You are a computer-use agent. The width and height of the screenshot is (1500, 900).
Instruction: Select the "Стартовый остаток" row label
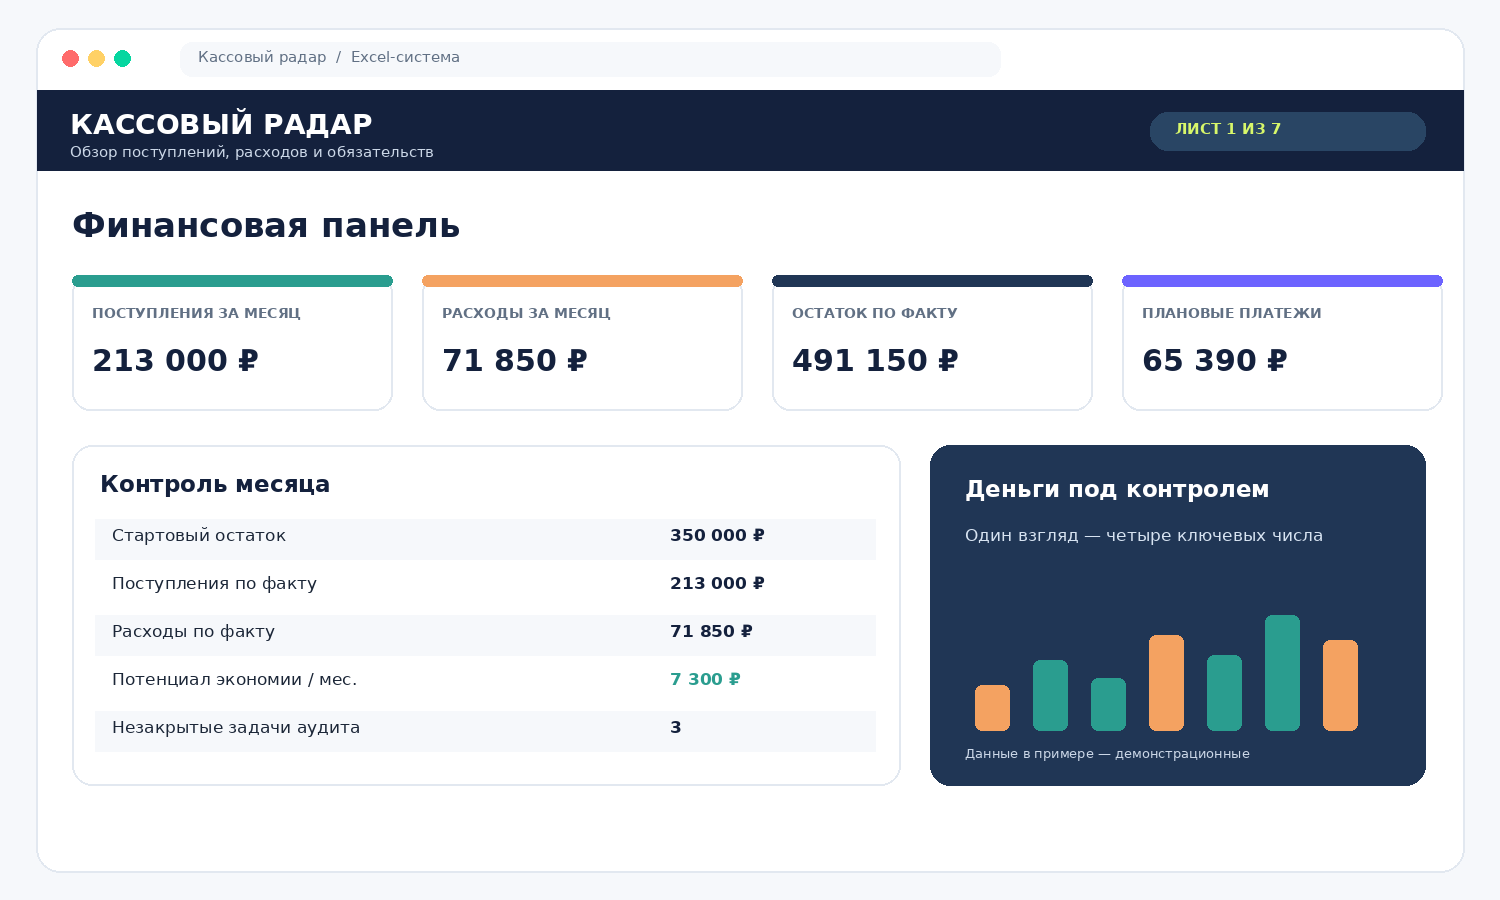click(x=199, y=536)
